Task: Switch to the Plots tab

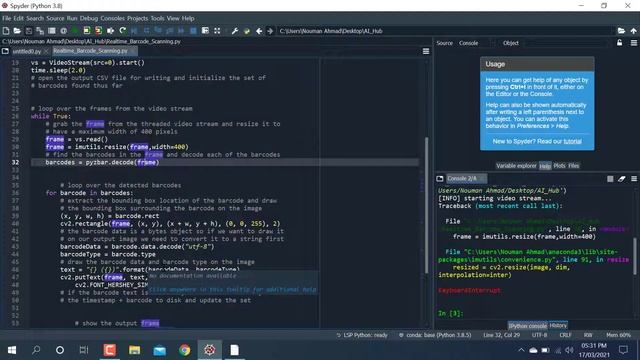Action: 559,166
